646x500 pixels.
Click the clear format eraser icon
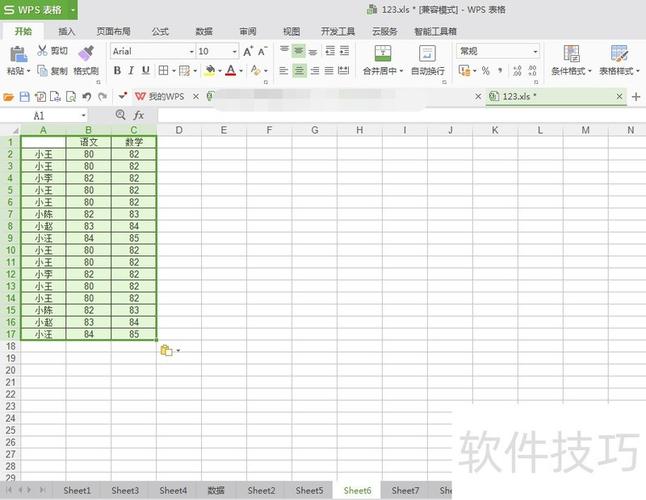[x=255, y=70]
